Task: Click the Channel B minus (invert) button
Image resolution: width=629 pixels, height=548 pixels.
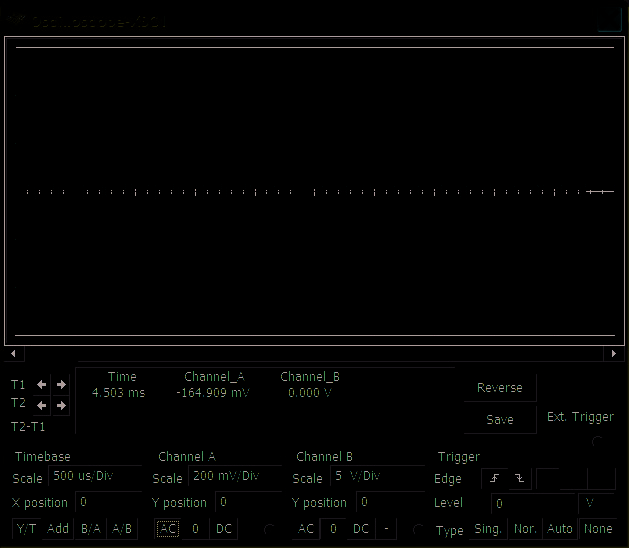Action: tap(386, 529)
